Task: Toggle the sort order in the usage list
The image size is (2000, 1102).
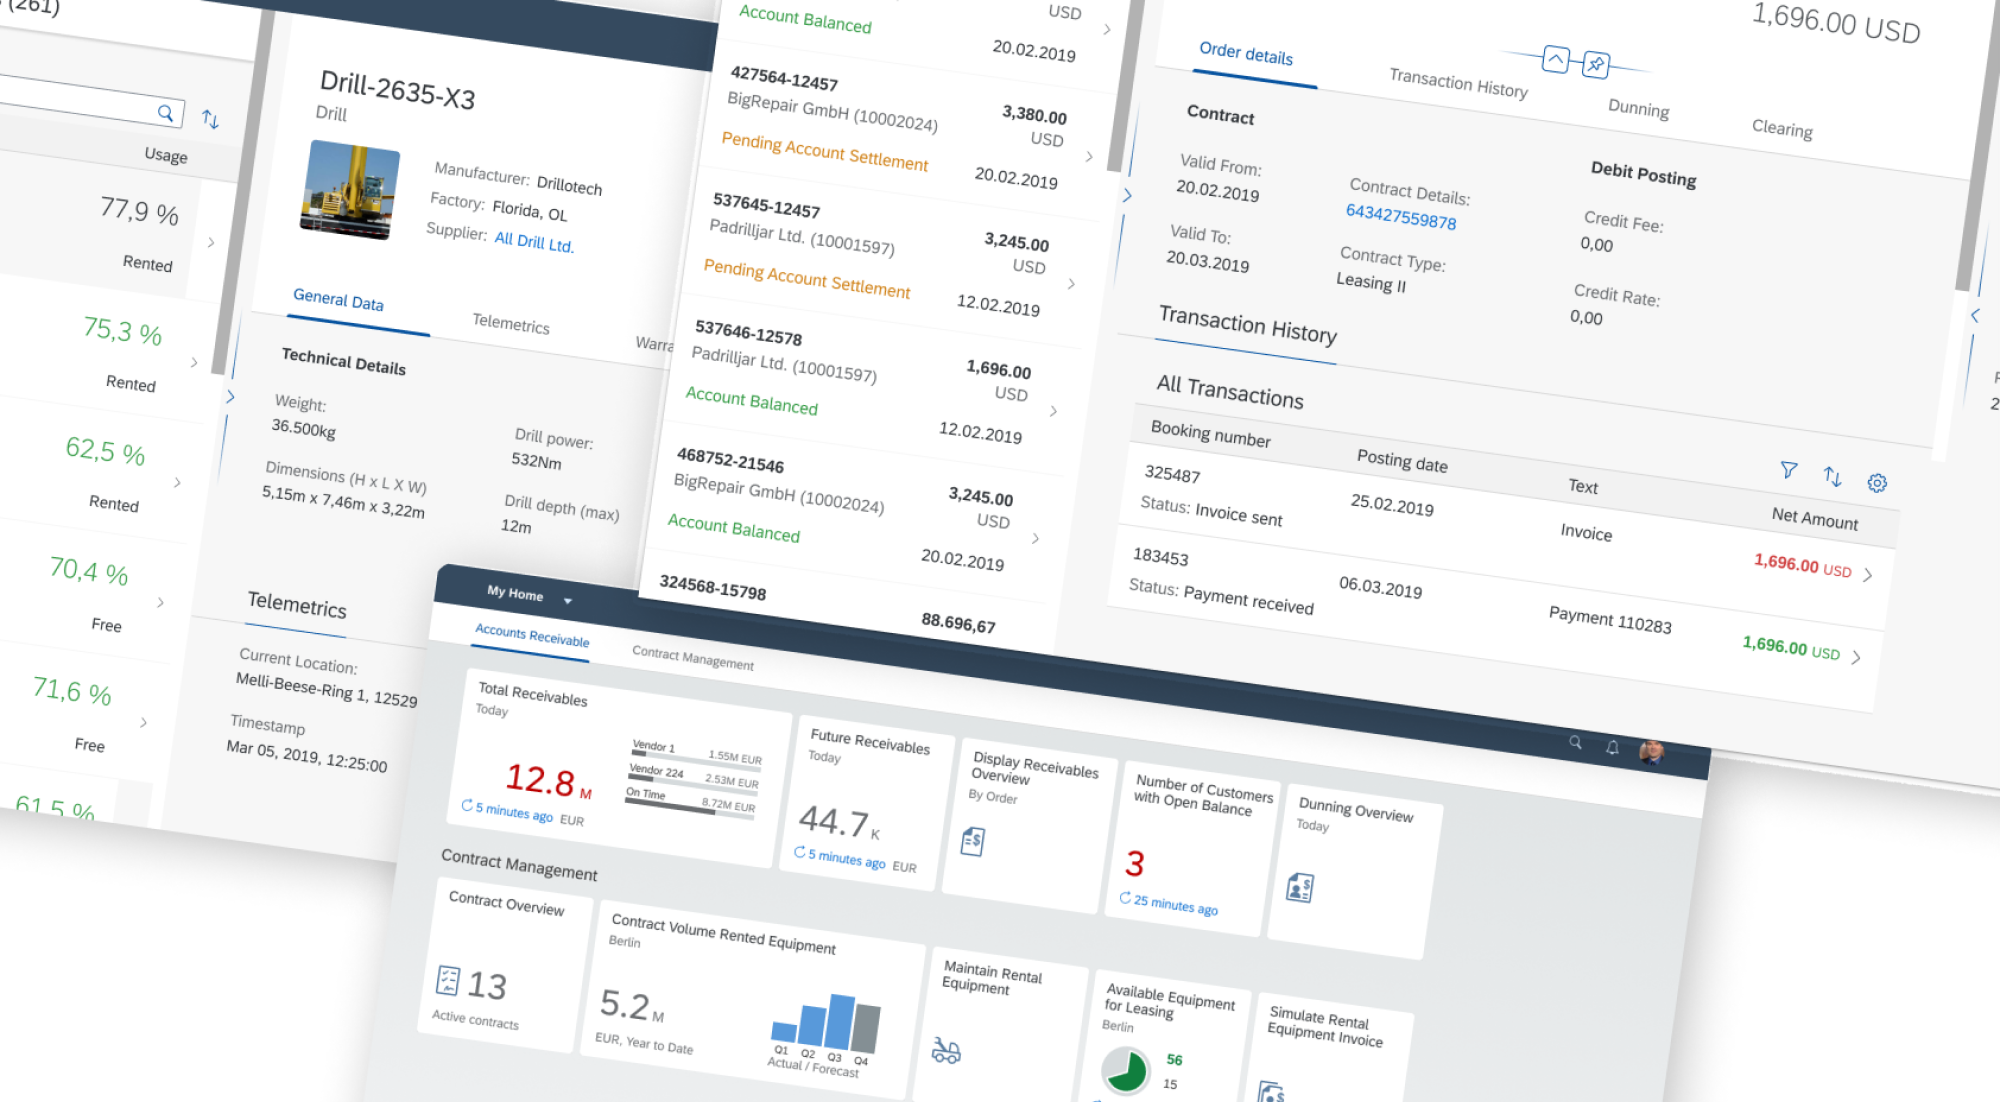Action: click(210, 118)
